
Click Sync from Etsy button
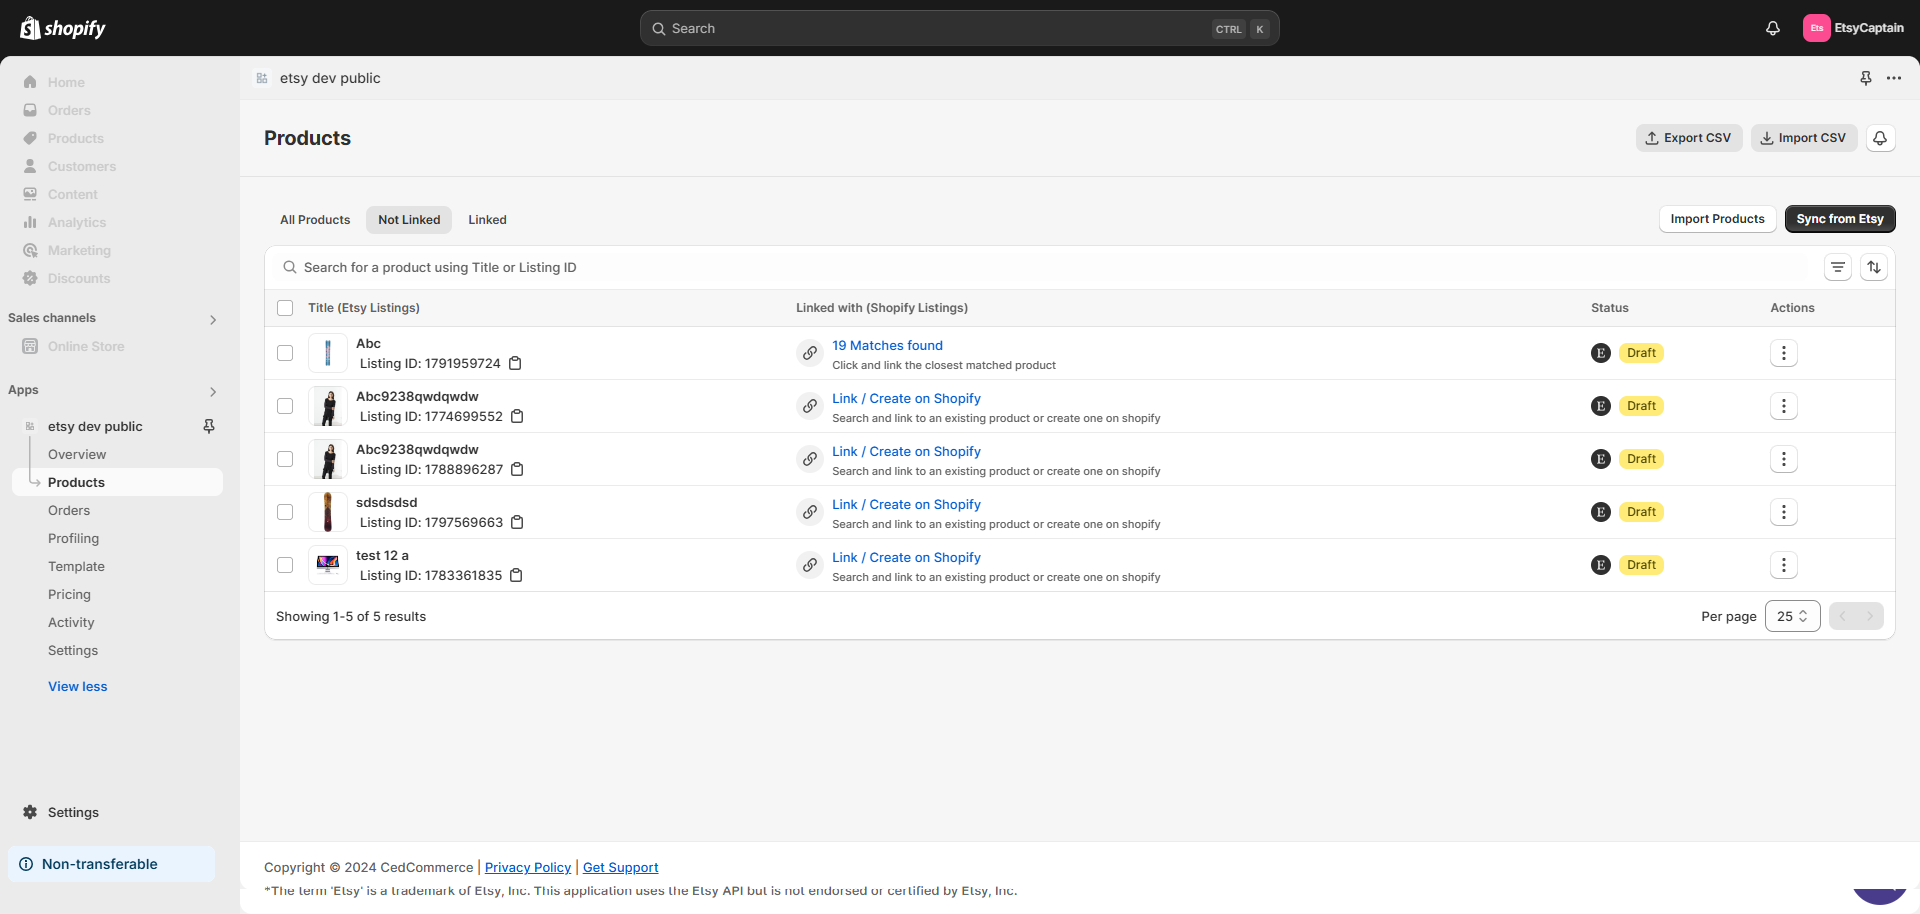[x=1840, y=219]
